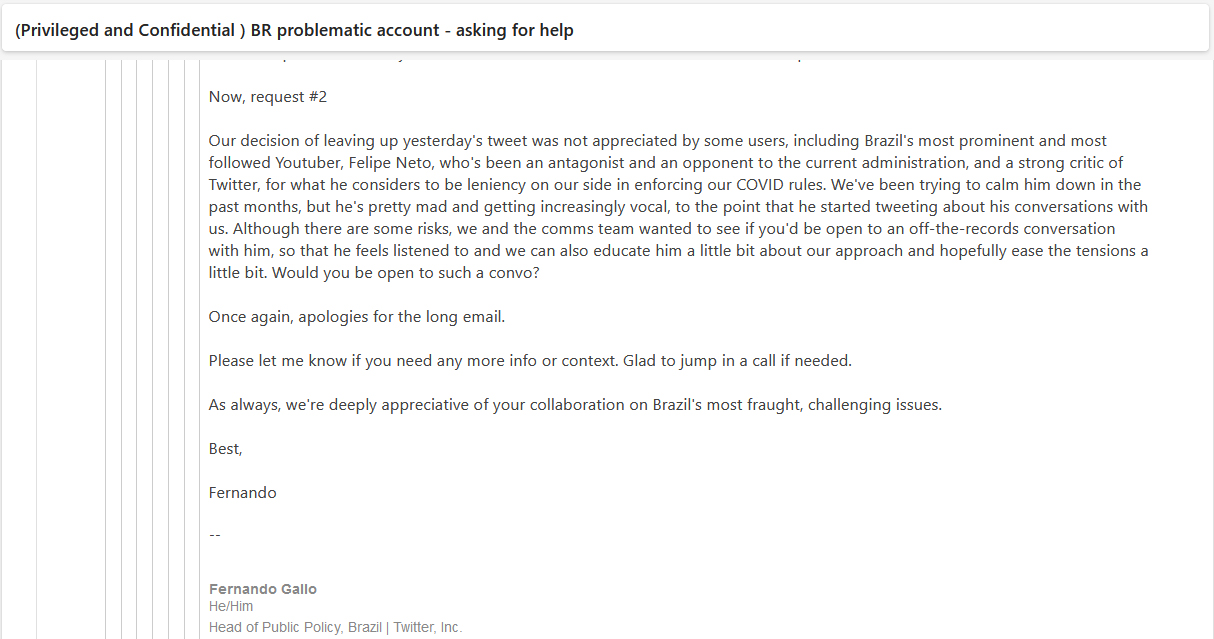
Task: Click the "--" signature separator
Action: [215, 534]
